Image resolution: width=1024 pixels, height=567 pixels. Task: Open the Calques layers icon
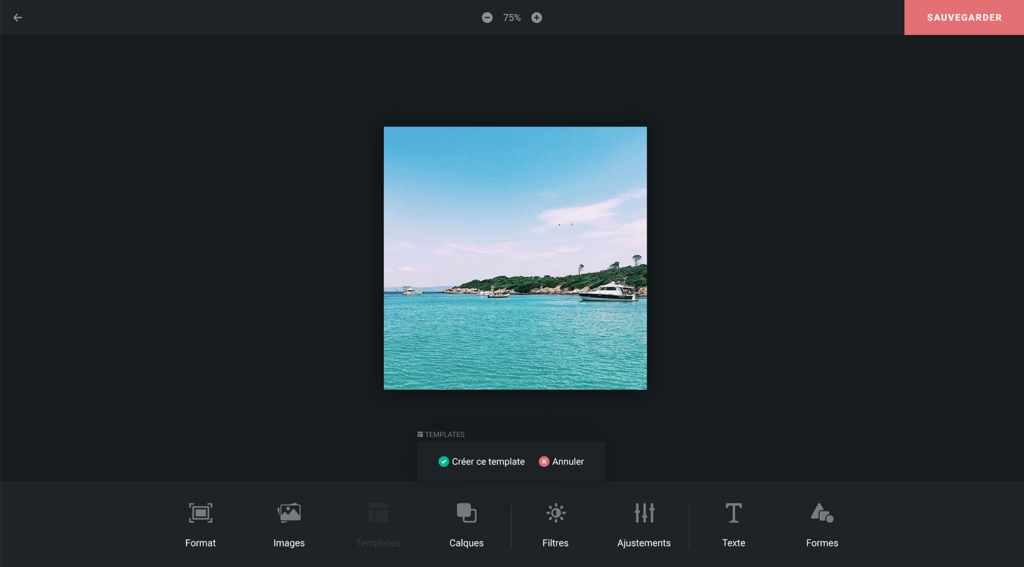click(466, 513)
